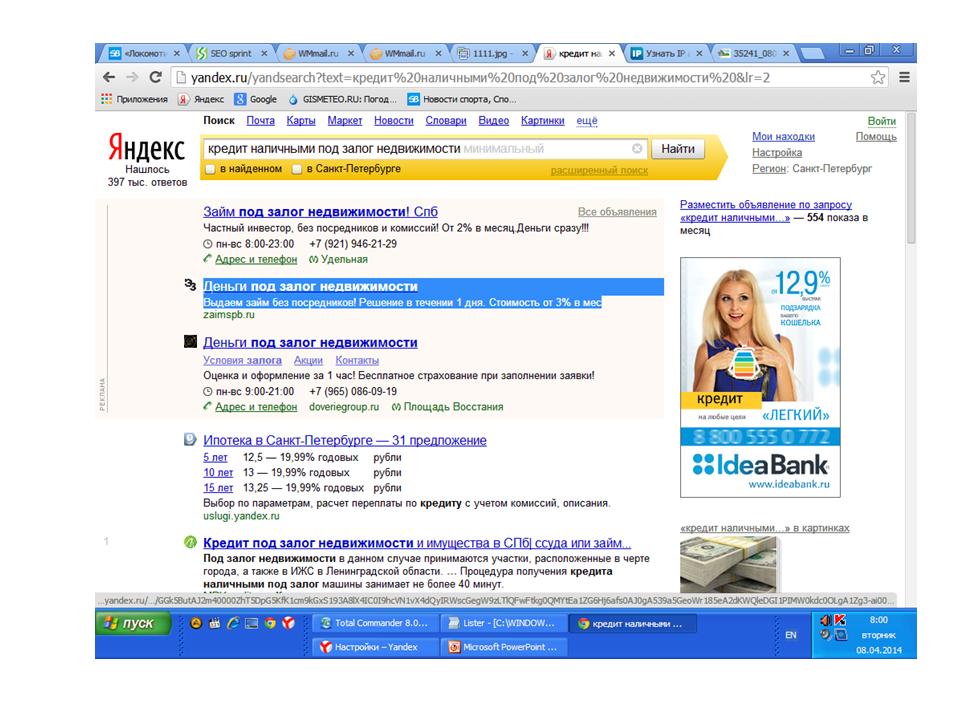960x720 pixels.
Task: Launch Yandex browser from quick launch
Action: tap(288, 623)
